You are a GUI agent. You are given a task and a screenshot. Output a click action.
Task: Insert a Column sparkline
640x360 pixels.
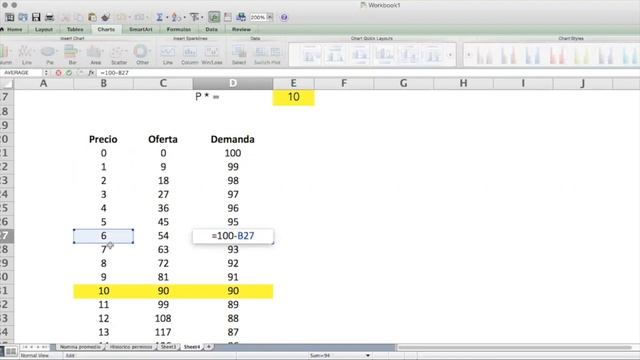point(189,55)
